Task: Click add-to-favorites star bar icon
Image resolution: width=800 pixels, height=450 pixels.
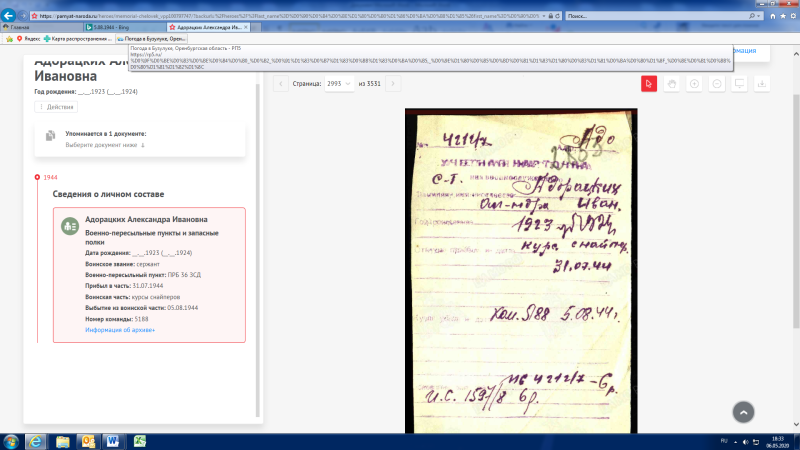Action: point(9,39)
